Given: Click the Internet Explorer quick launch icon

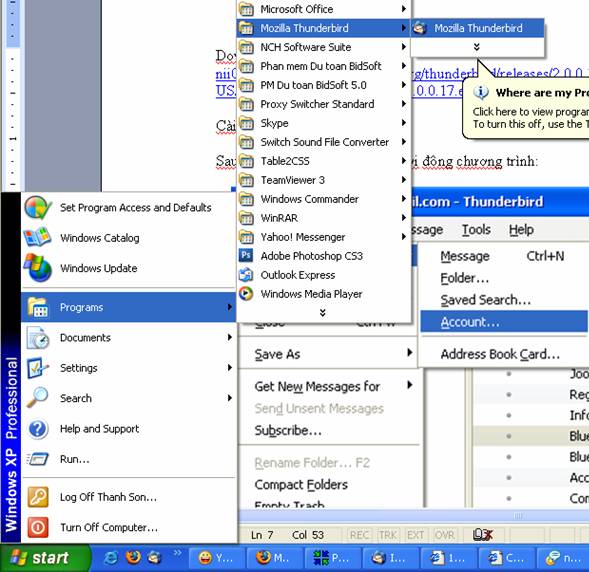Looking at the screenshot, I should 111,558.
